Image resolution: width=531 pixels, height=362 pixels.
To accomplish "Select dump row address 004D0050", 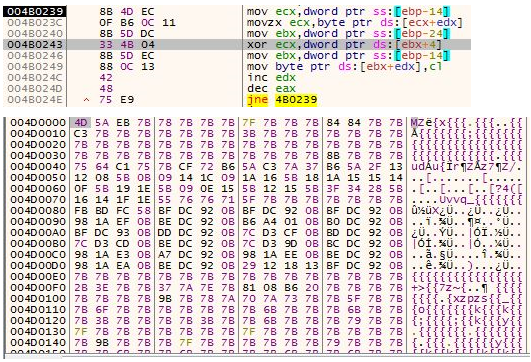I will pyautogui.click(x=38, y=177).
